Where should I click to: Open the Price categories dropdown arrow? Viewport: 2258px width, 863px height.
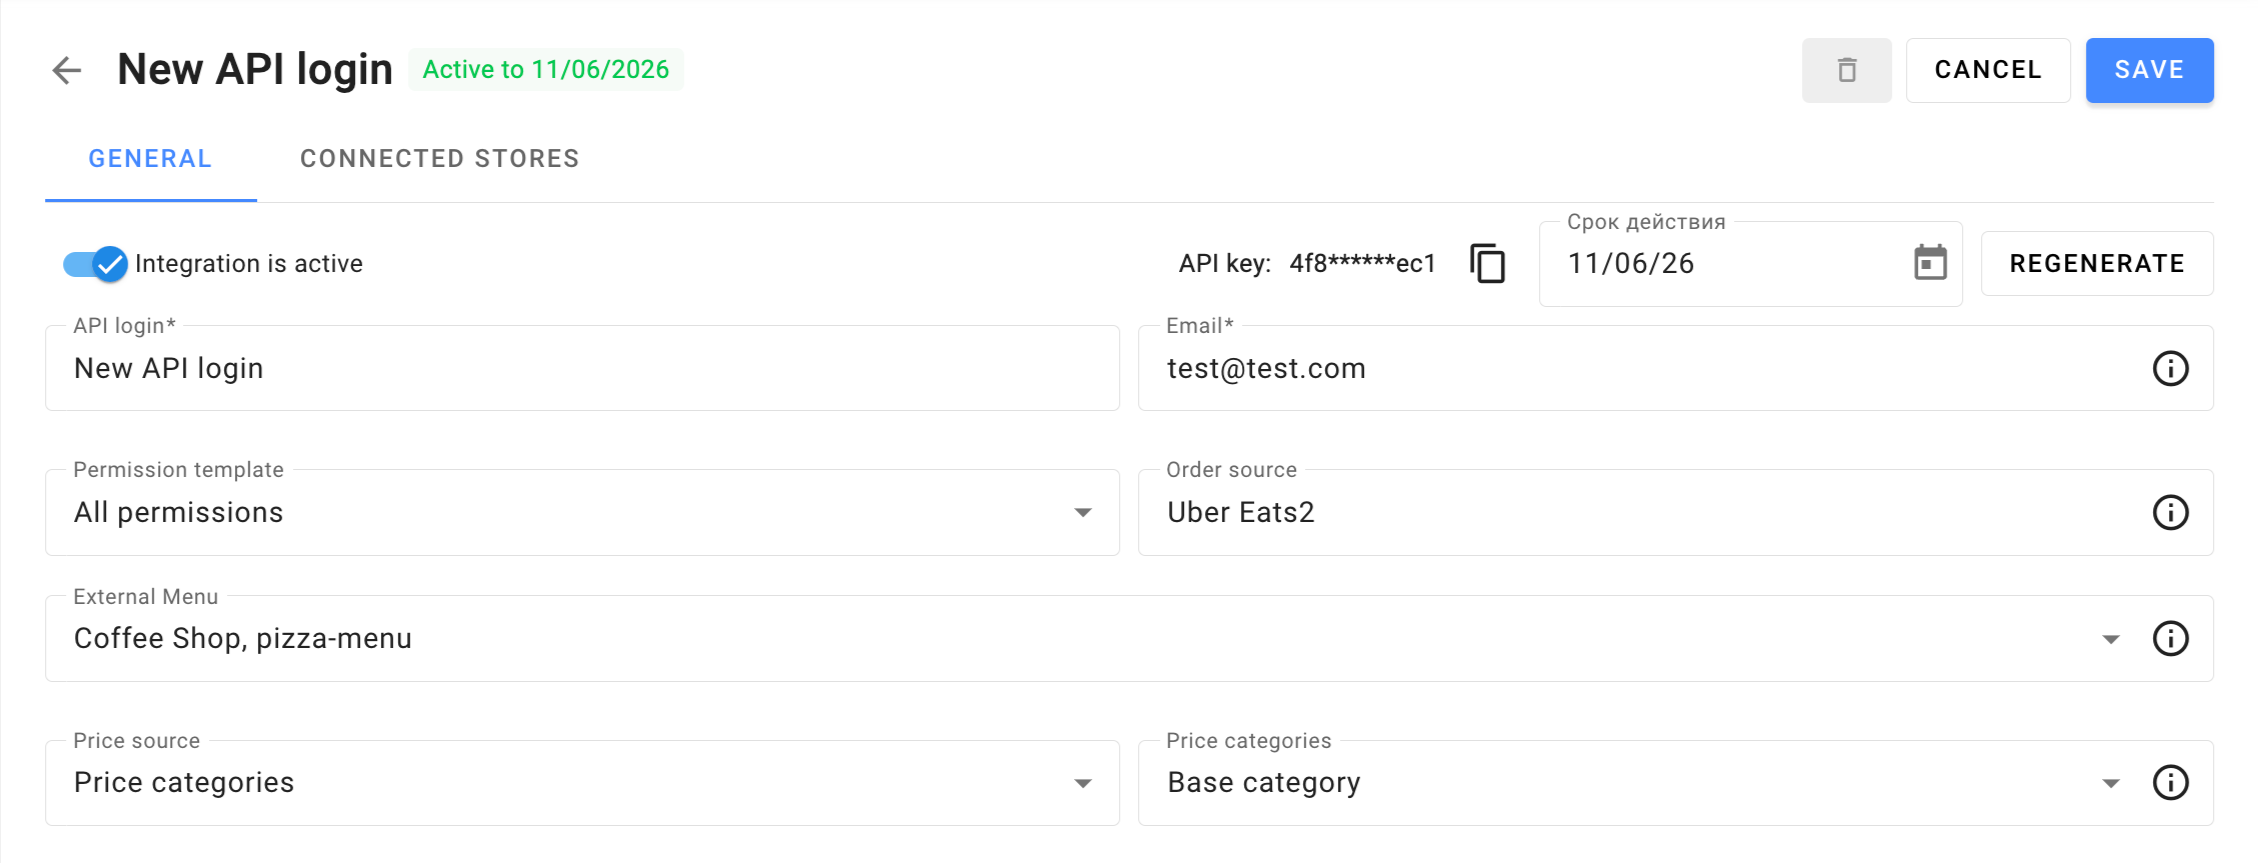click(2110, 783)
